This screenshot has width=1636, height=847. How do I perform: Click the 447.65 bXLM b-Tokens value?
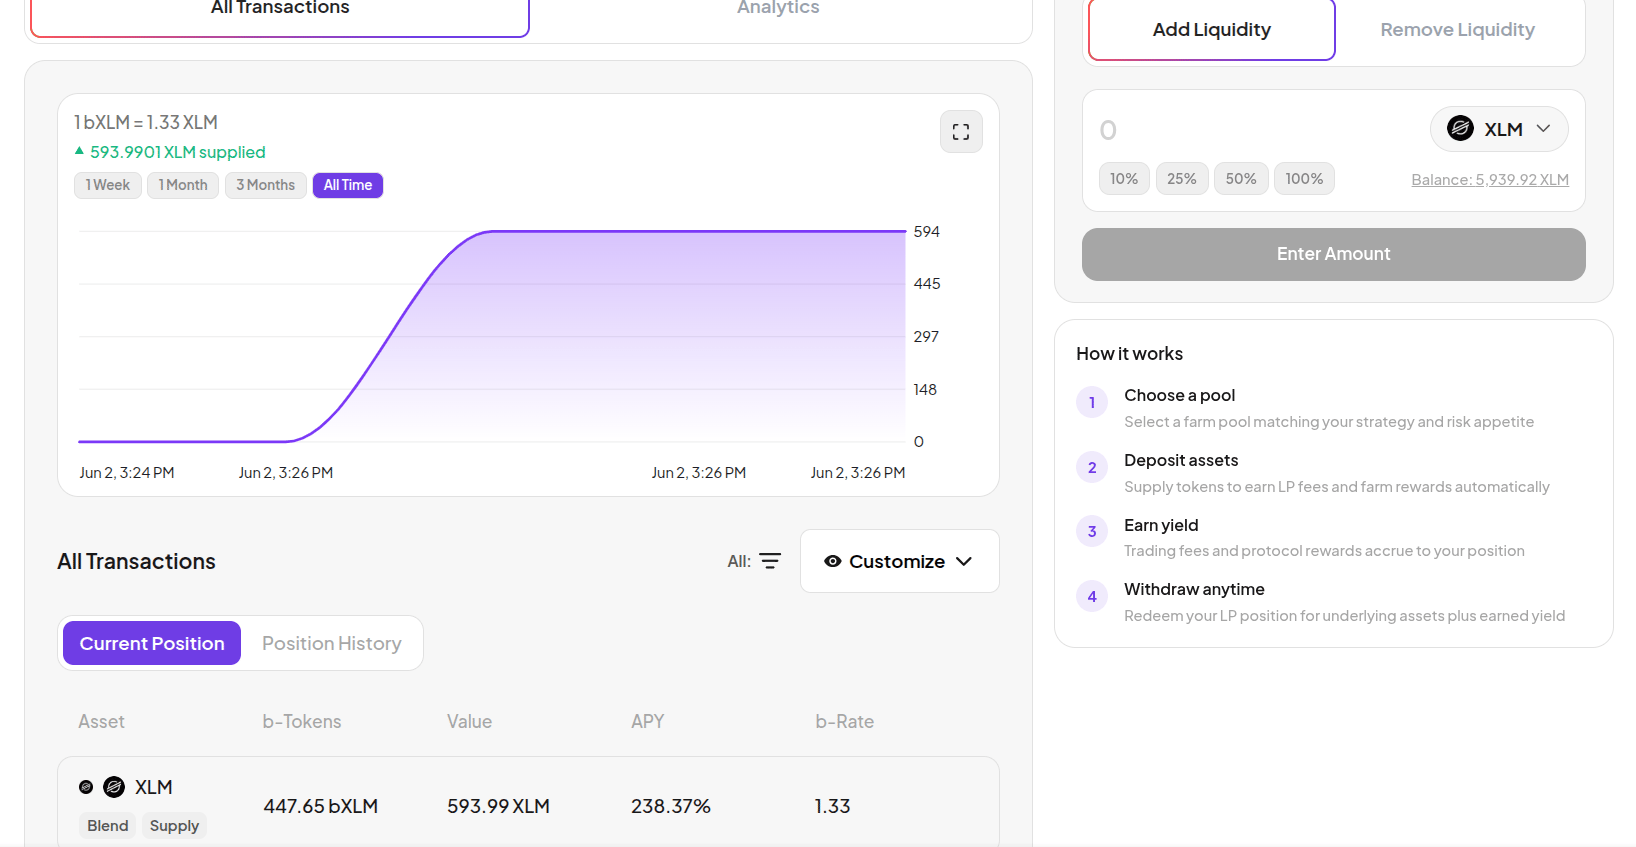click(x=321, y=806)
